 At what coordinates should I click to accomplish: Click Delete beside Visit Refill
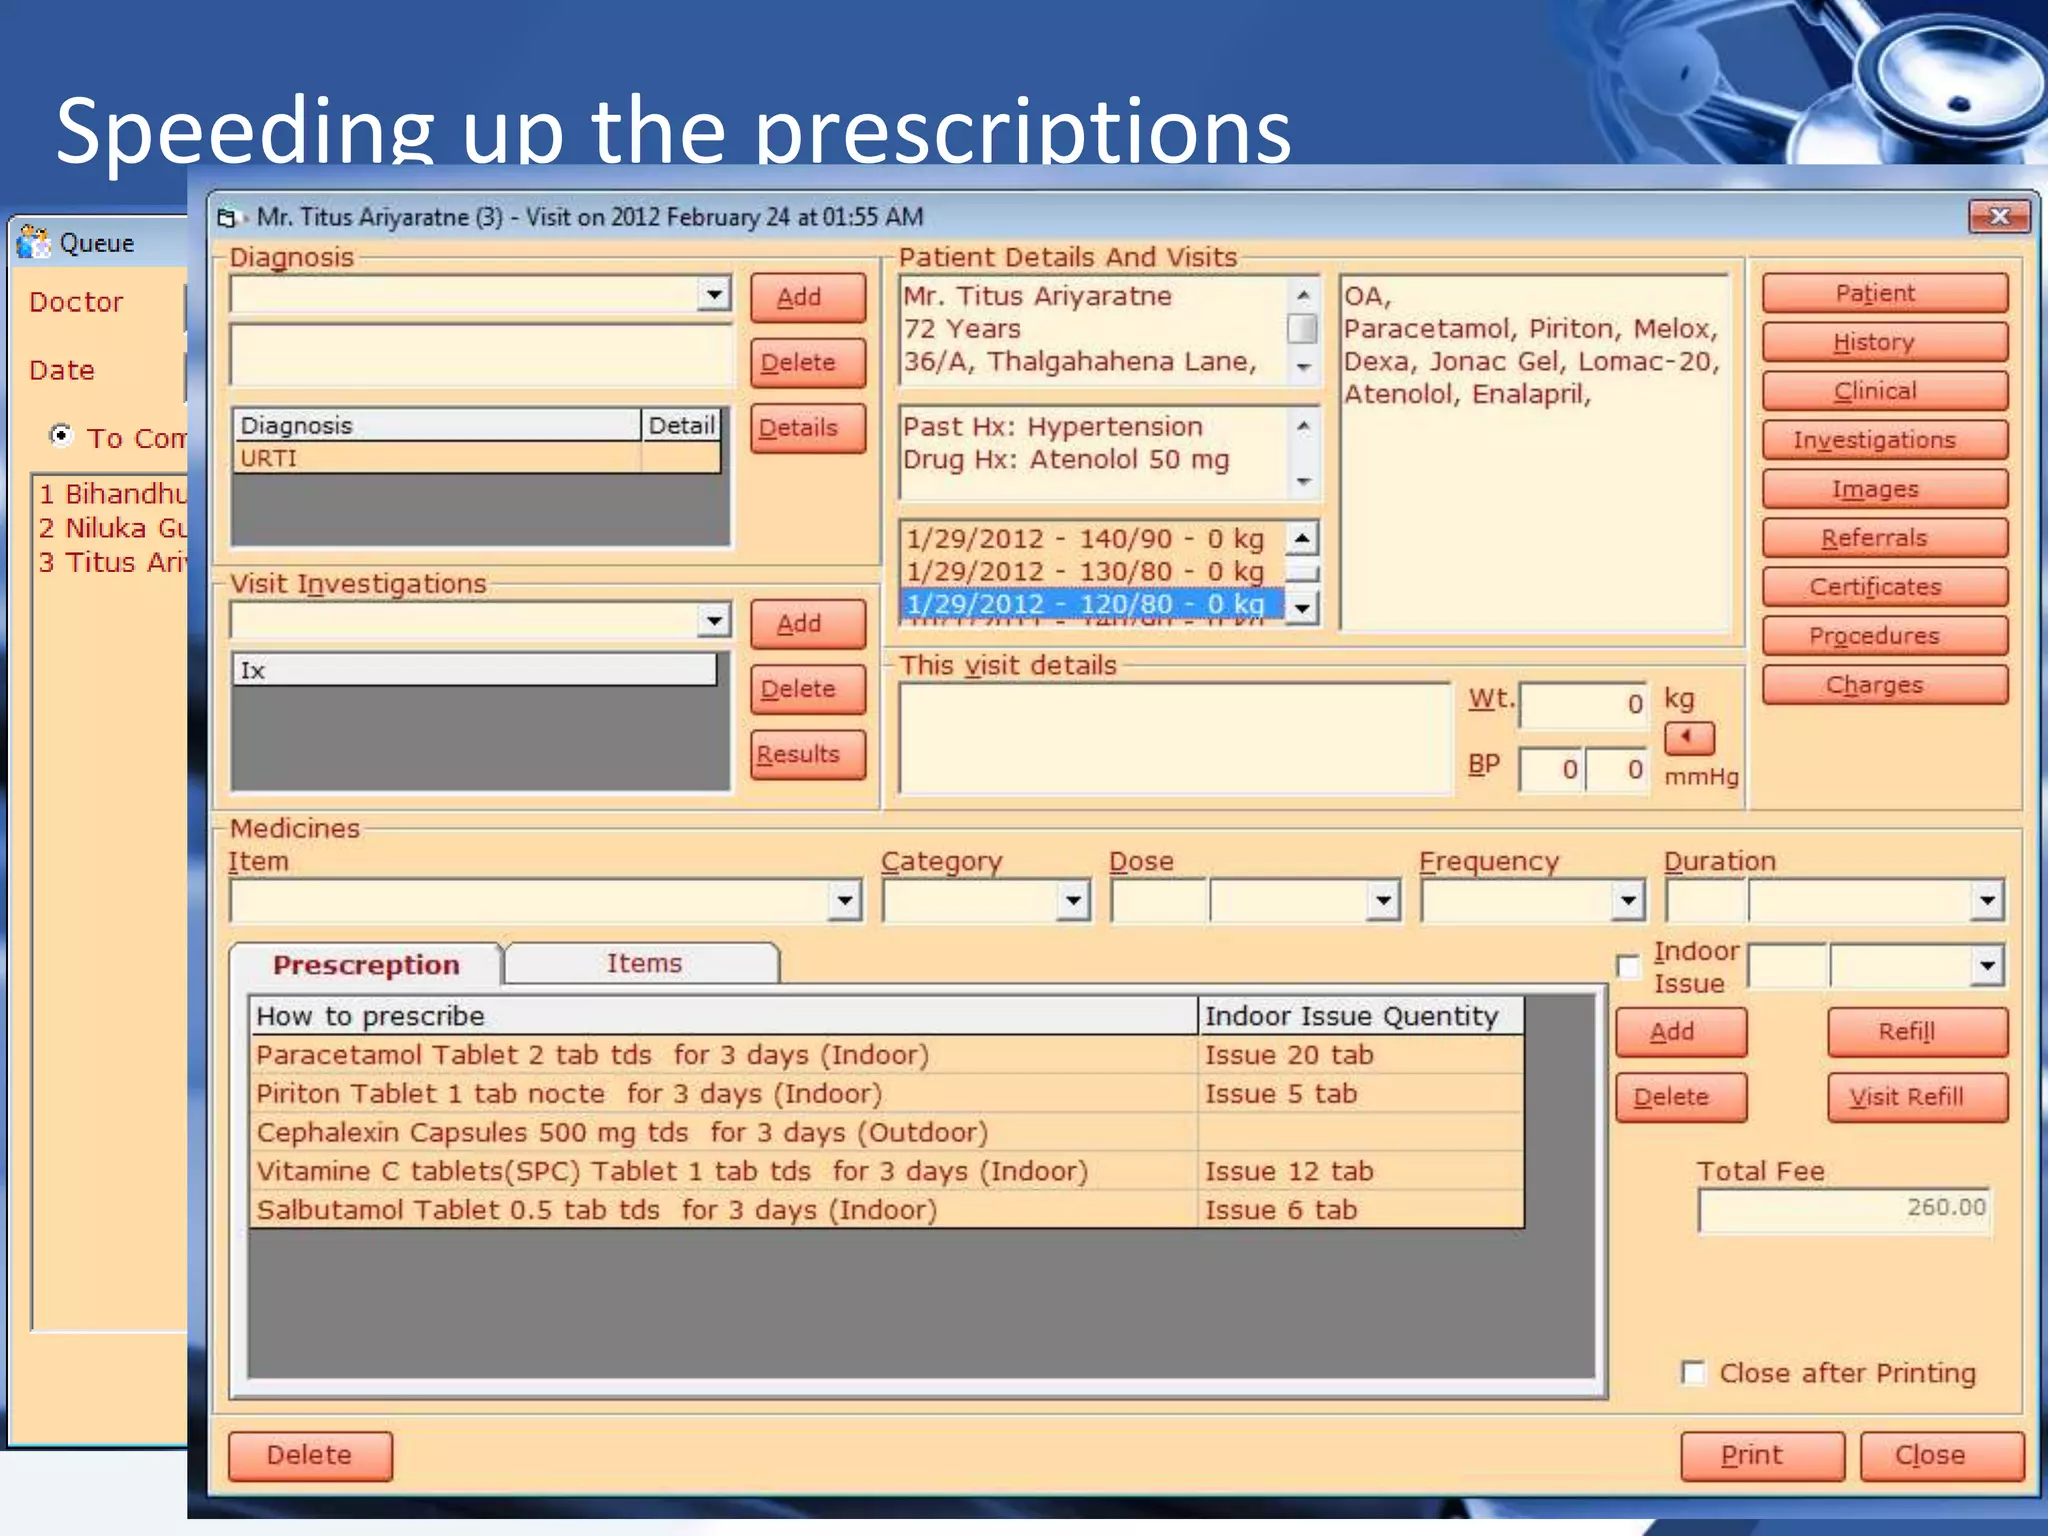click(x=1681, y=1097)
